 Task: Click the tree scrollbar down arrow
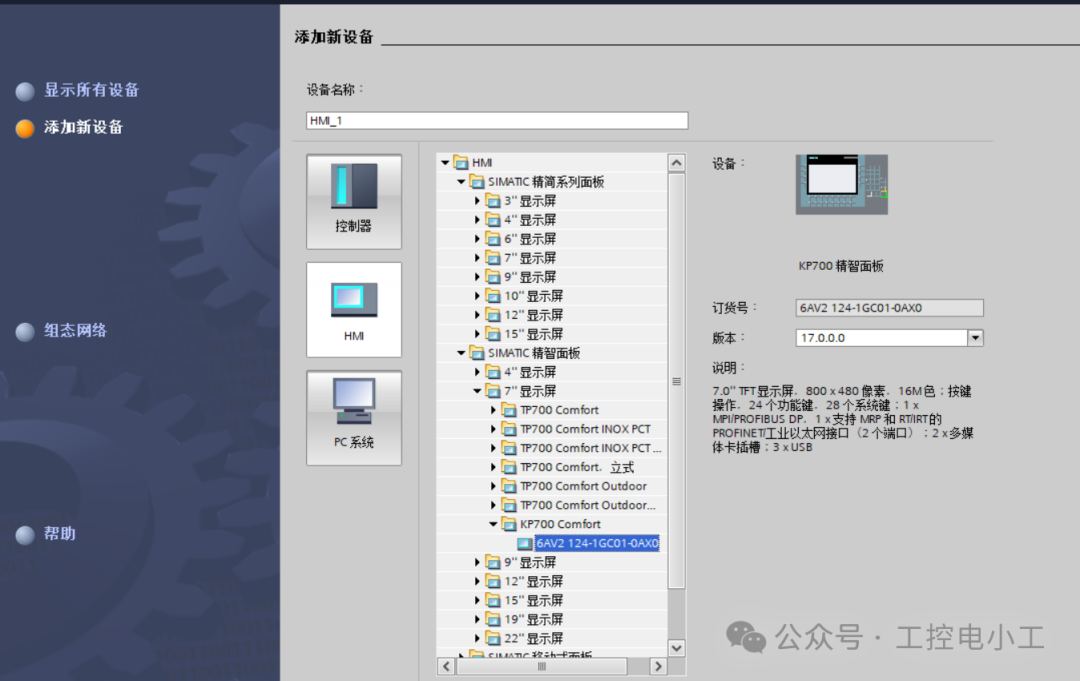coord(676,648)
